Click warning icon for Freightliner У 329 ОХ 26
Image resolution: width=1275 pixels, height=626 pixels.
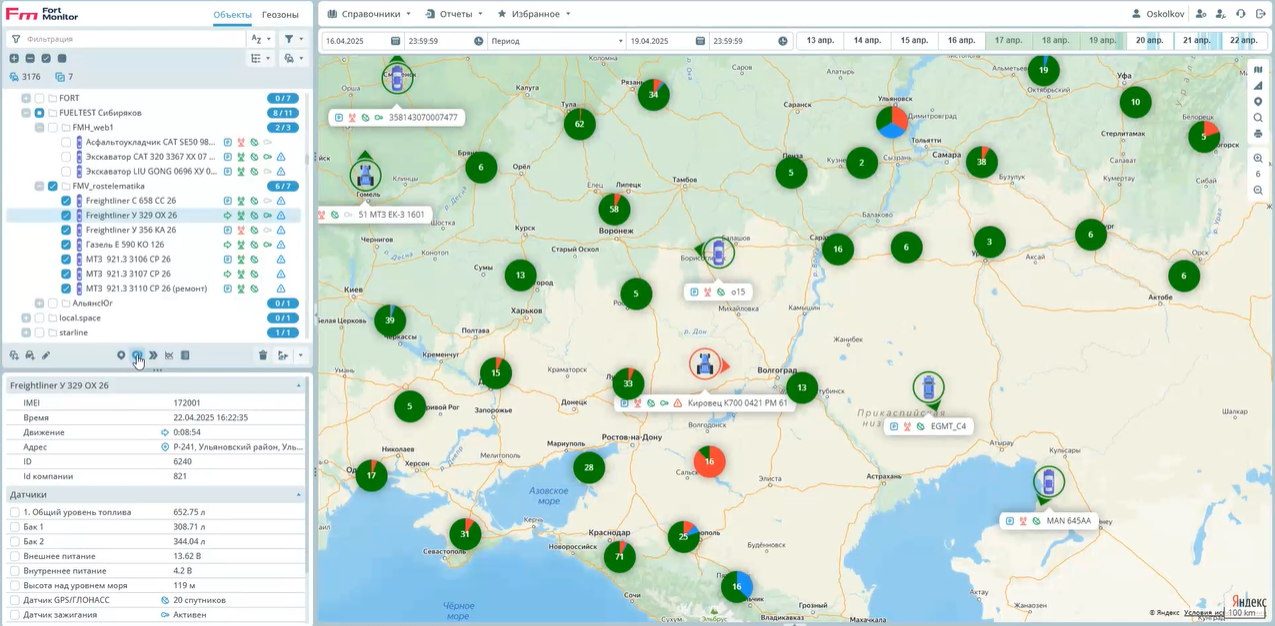(281, 215)
